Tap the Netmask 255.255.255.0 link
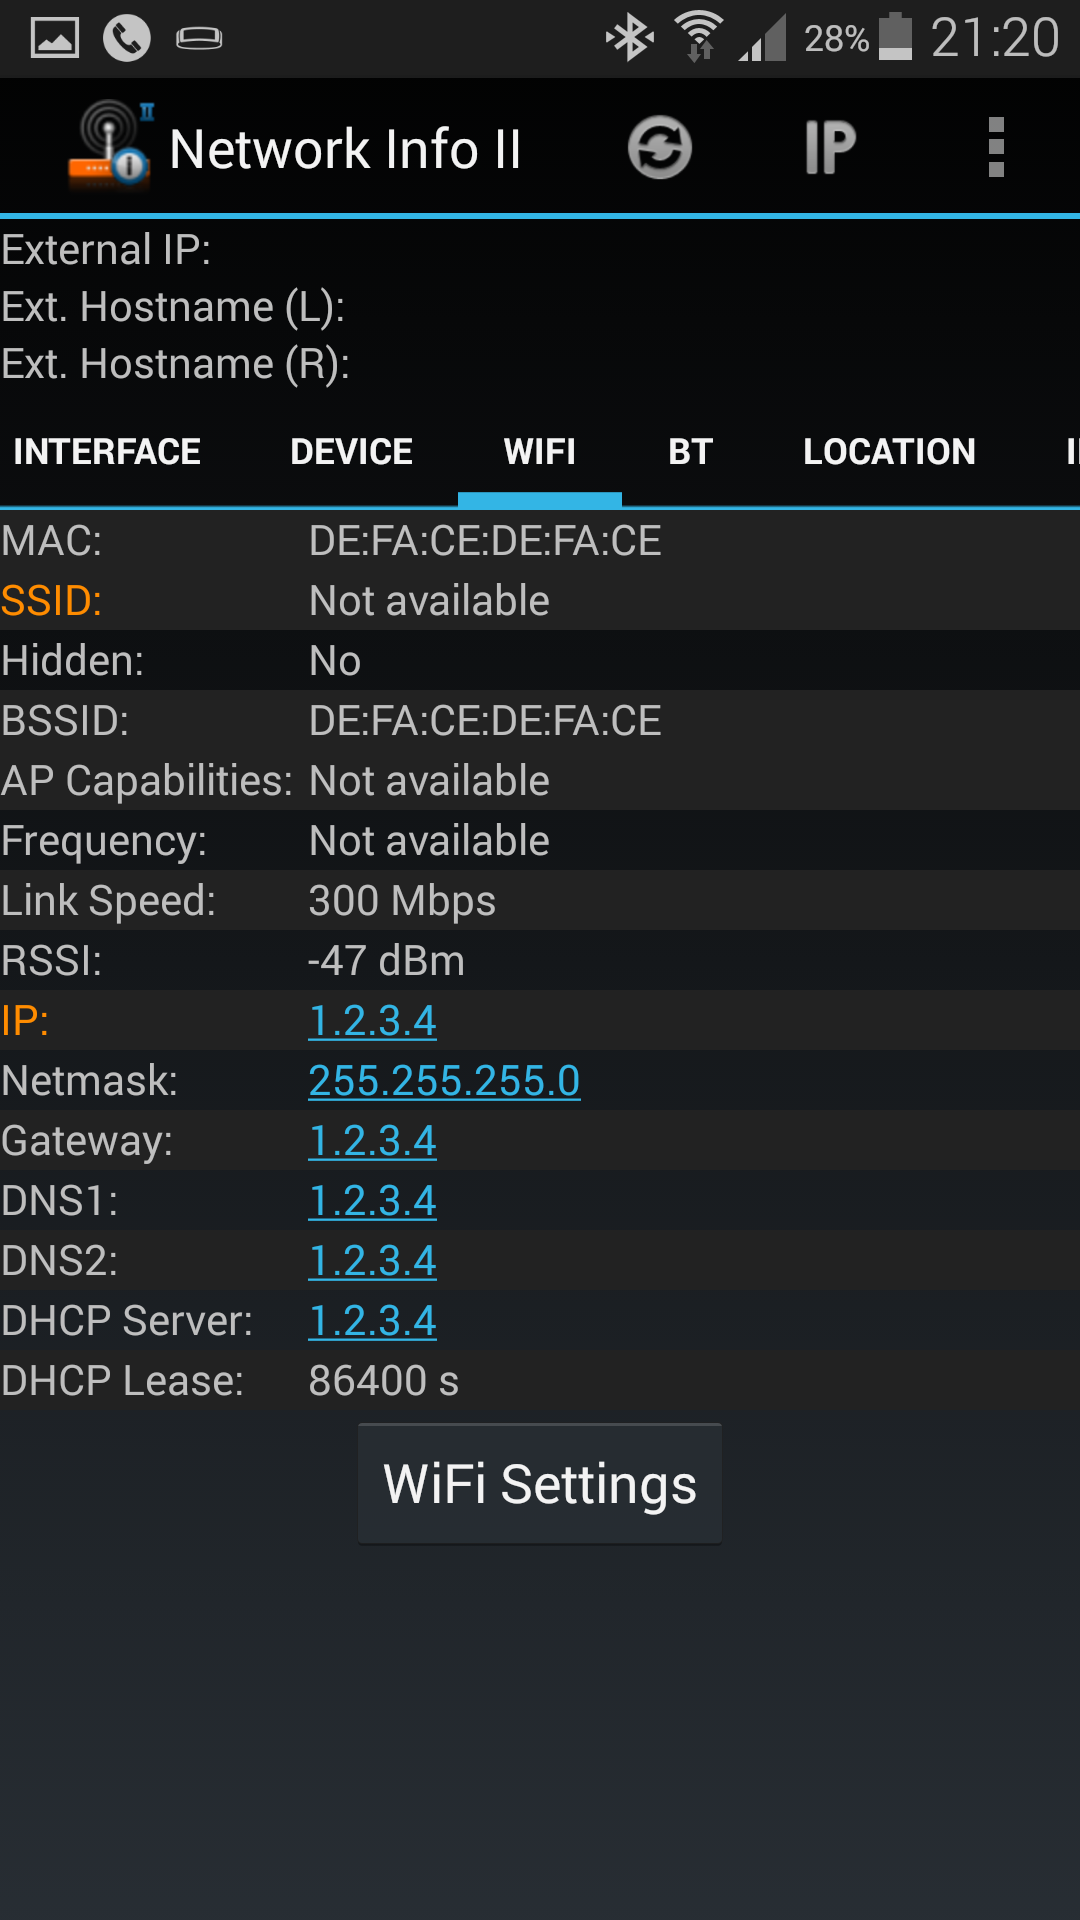Image resolution: width=1080 pixels, height=1920 pixels. 445,1081
